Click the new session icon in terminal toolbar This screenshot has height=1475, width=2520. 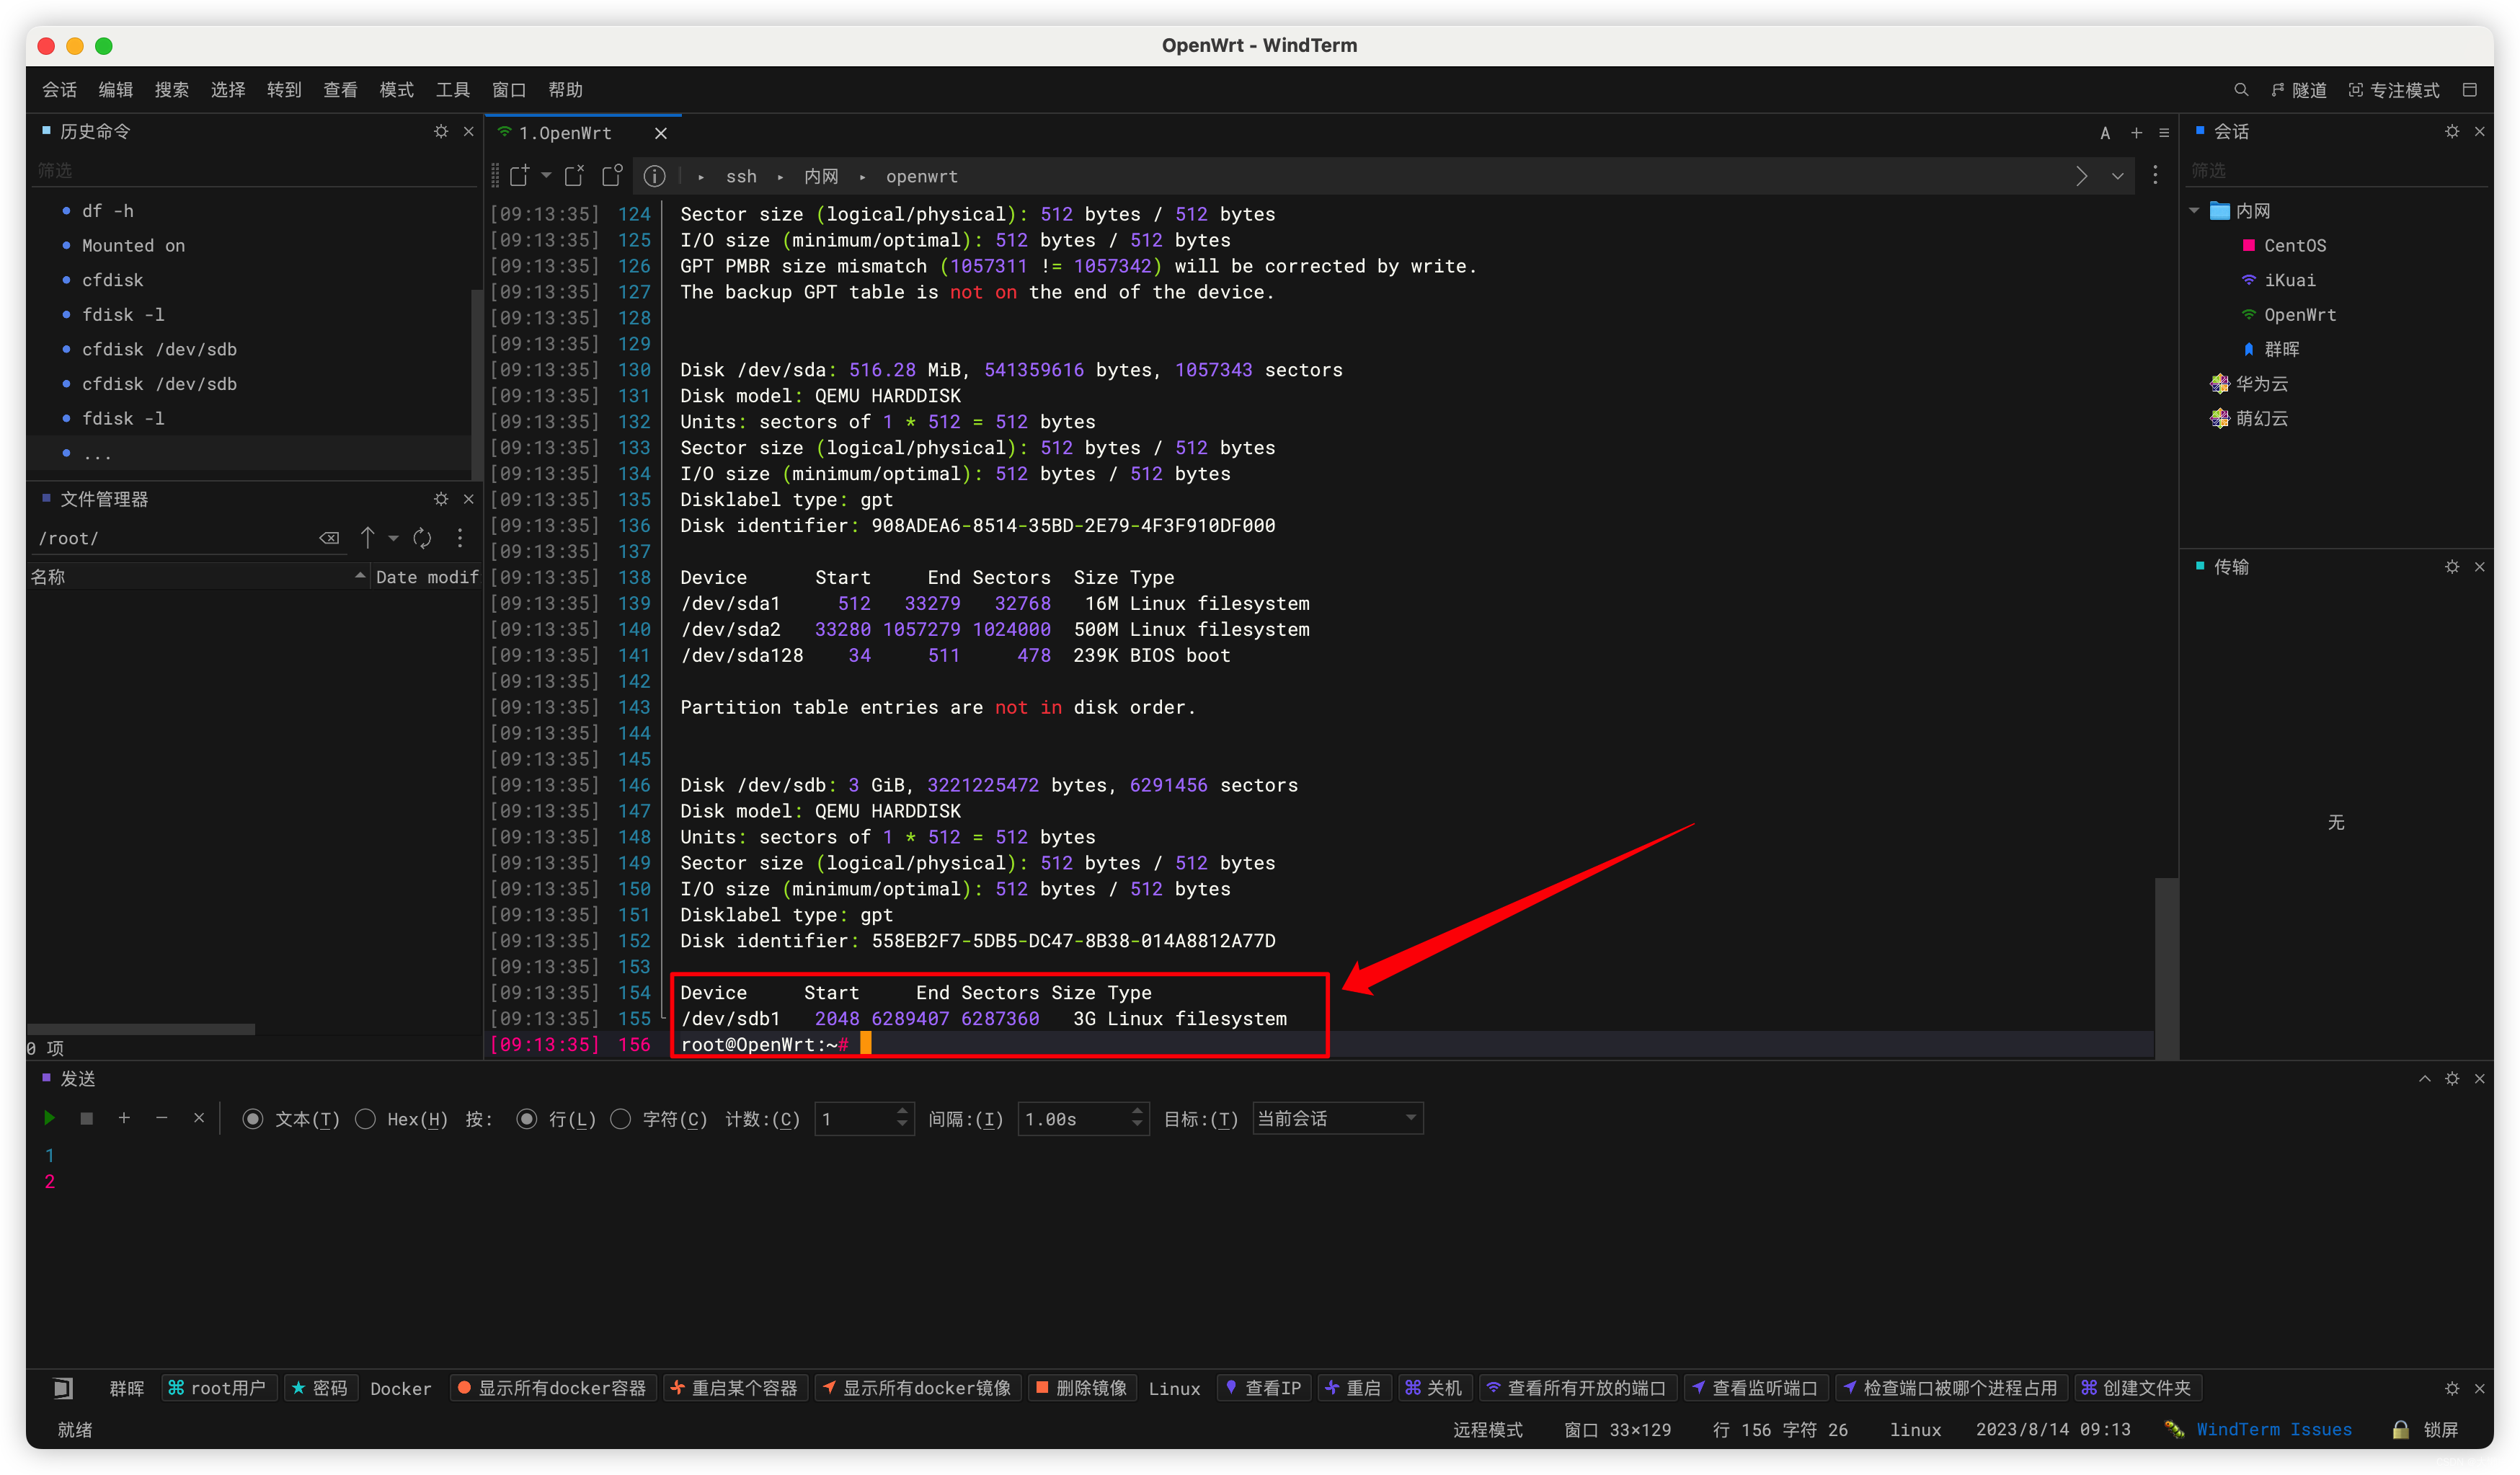tap(519, 176)
